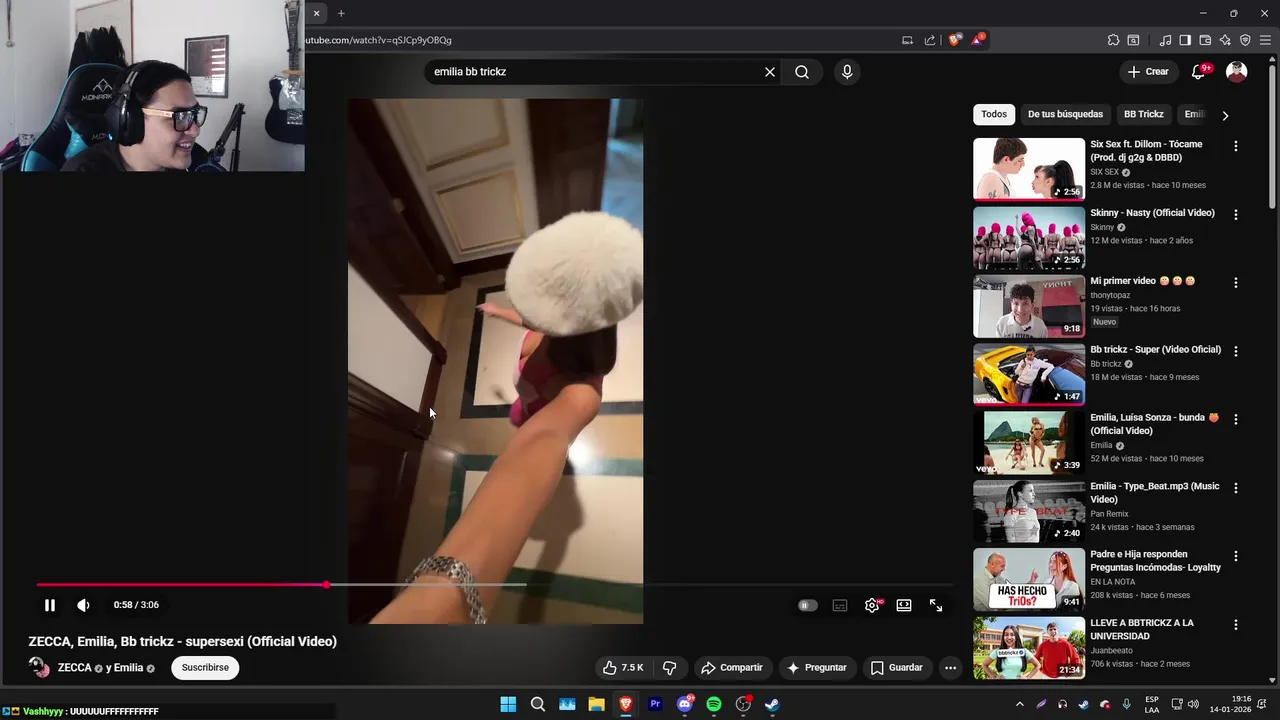Select the 'BB Trickz' filter chip

coord(1144,114)
